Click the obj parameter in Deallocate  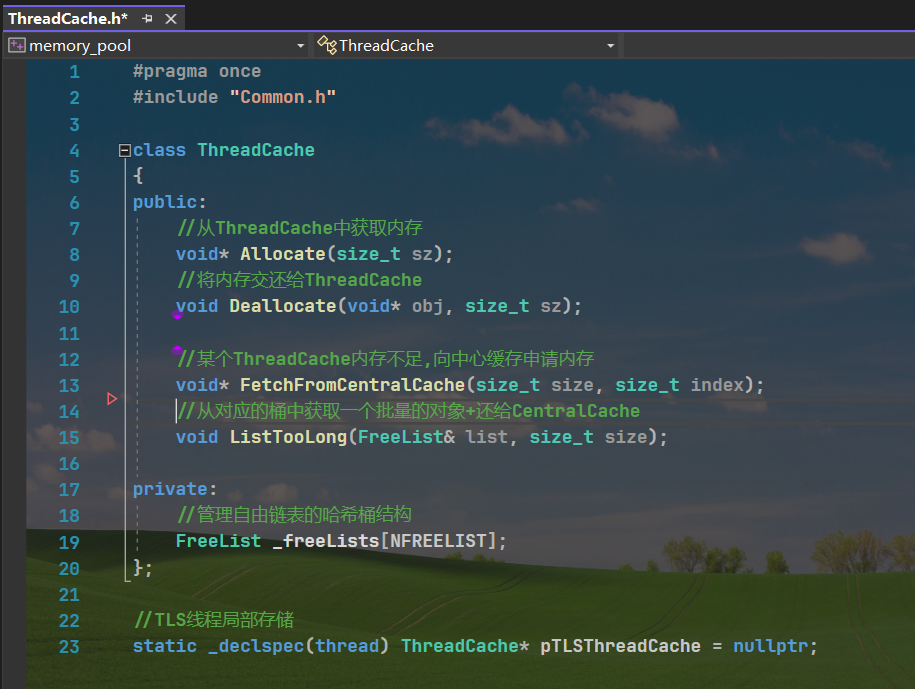(427, 306)
